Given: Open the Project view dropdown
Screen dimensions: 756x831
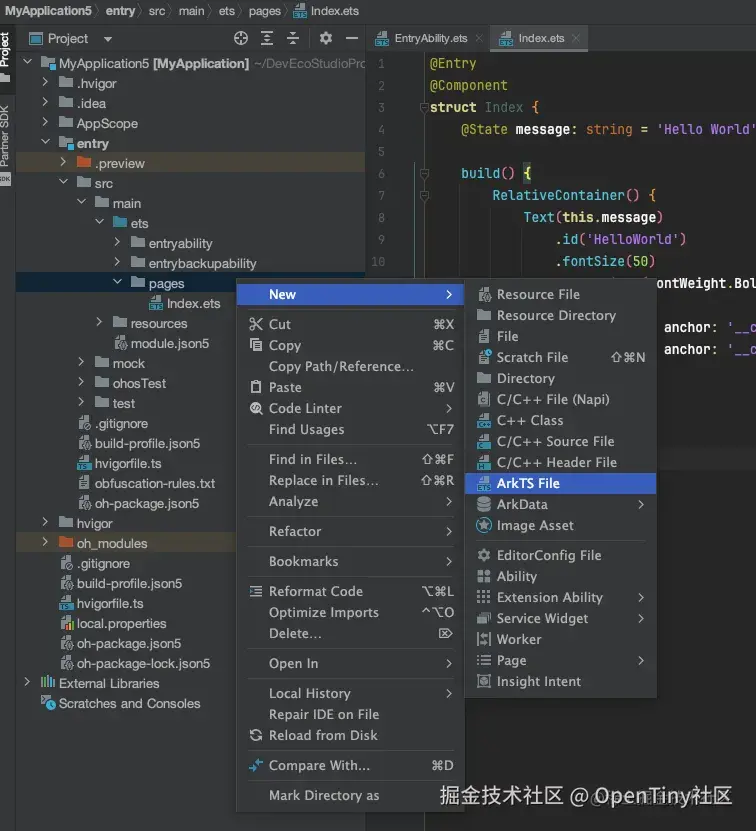Looking at the screenshot, I should [108, 39].
